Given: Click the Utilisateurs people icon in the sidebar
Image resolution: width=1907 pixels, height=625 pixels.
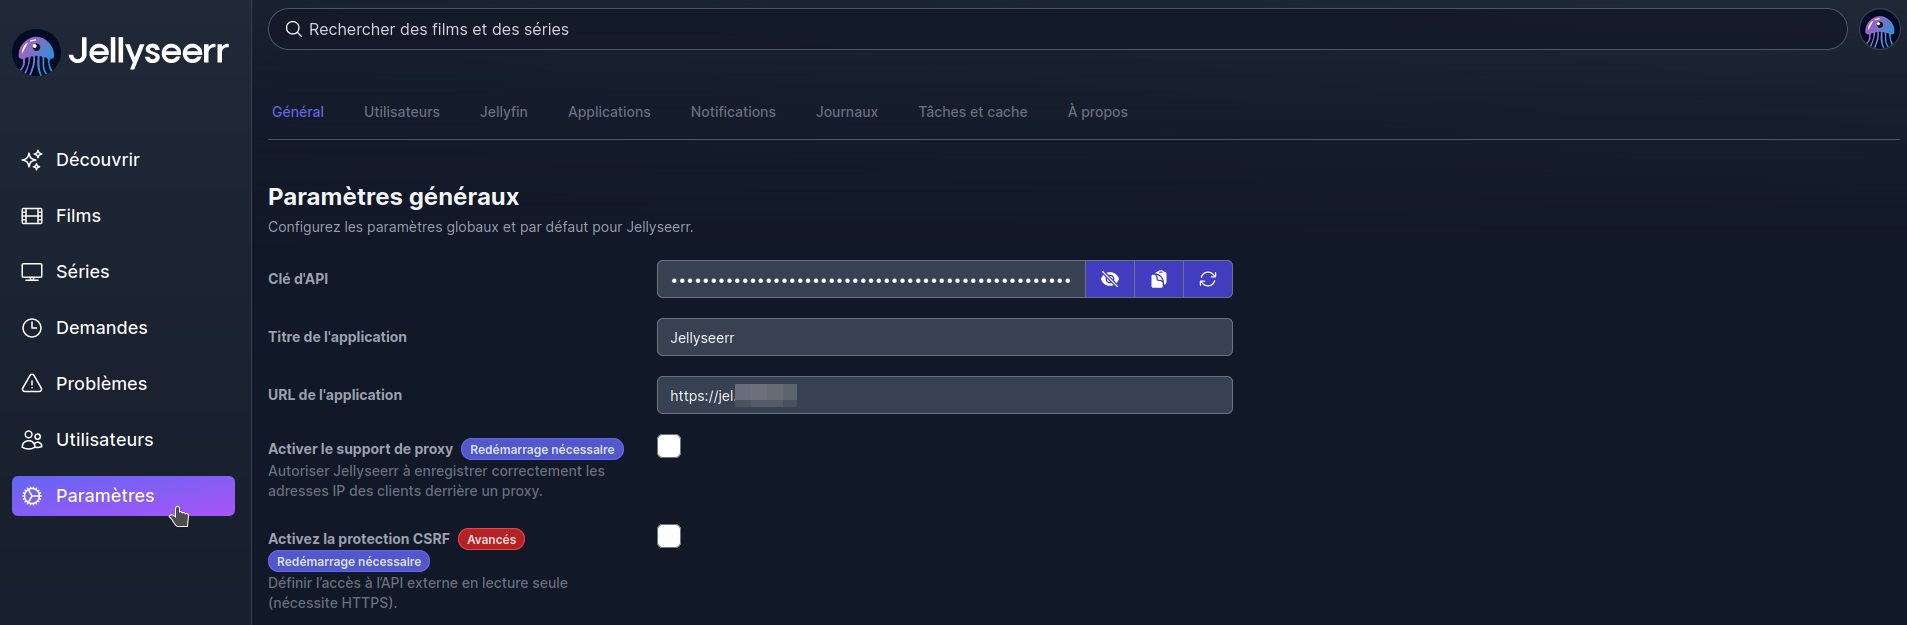Looking at the screenshot, I should (x=32, y=440).
